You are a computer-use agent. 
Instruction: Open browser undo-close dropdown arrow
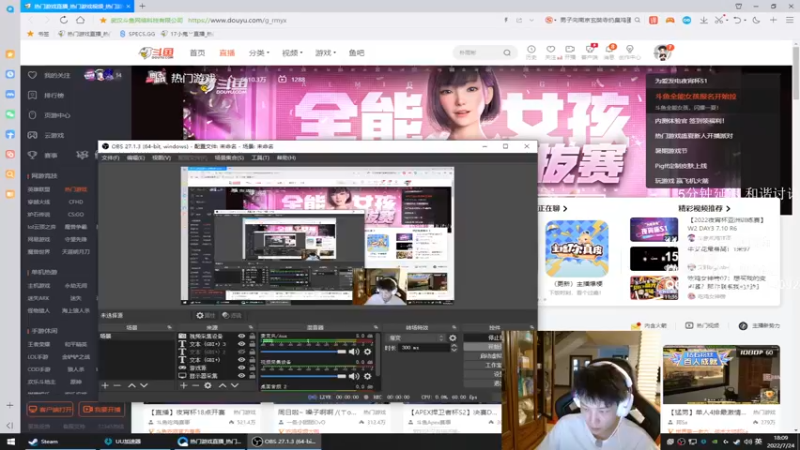[x=745, y=20]
